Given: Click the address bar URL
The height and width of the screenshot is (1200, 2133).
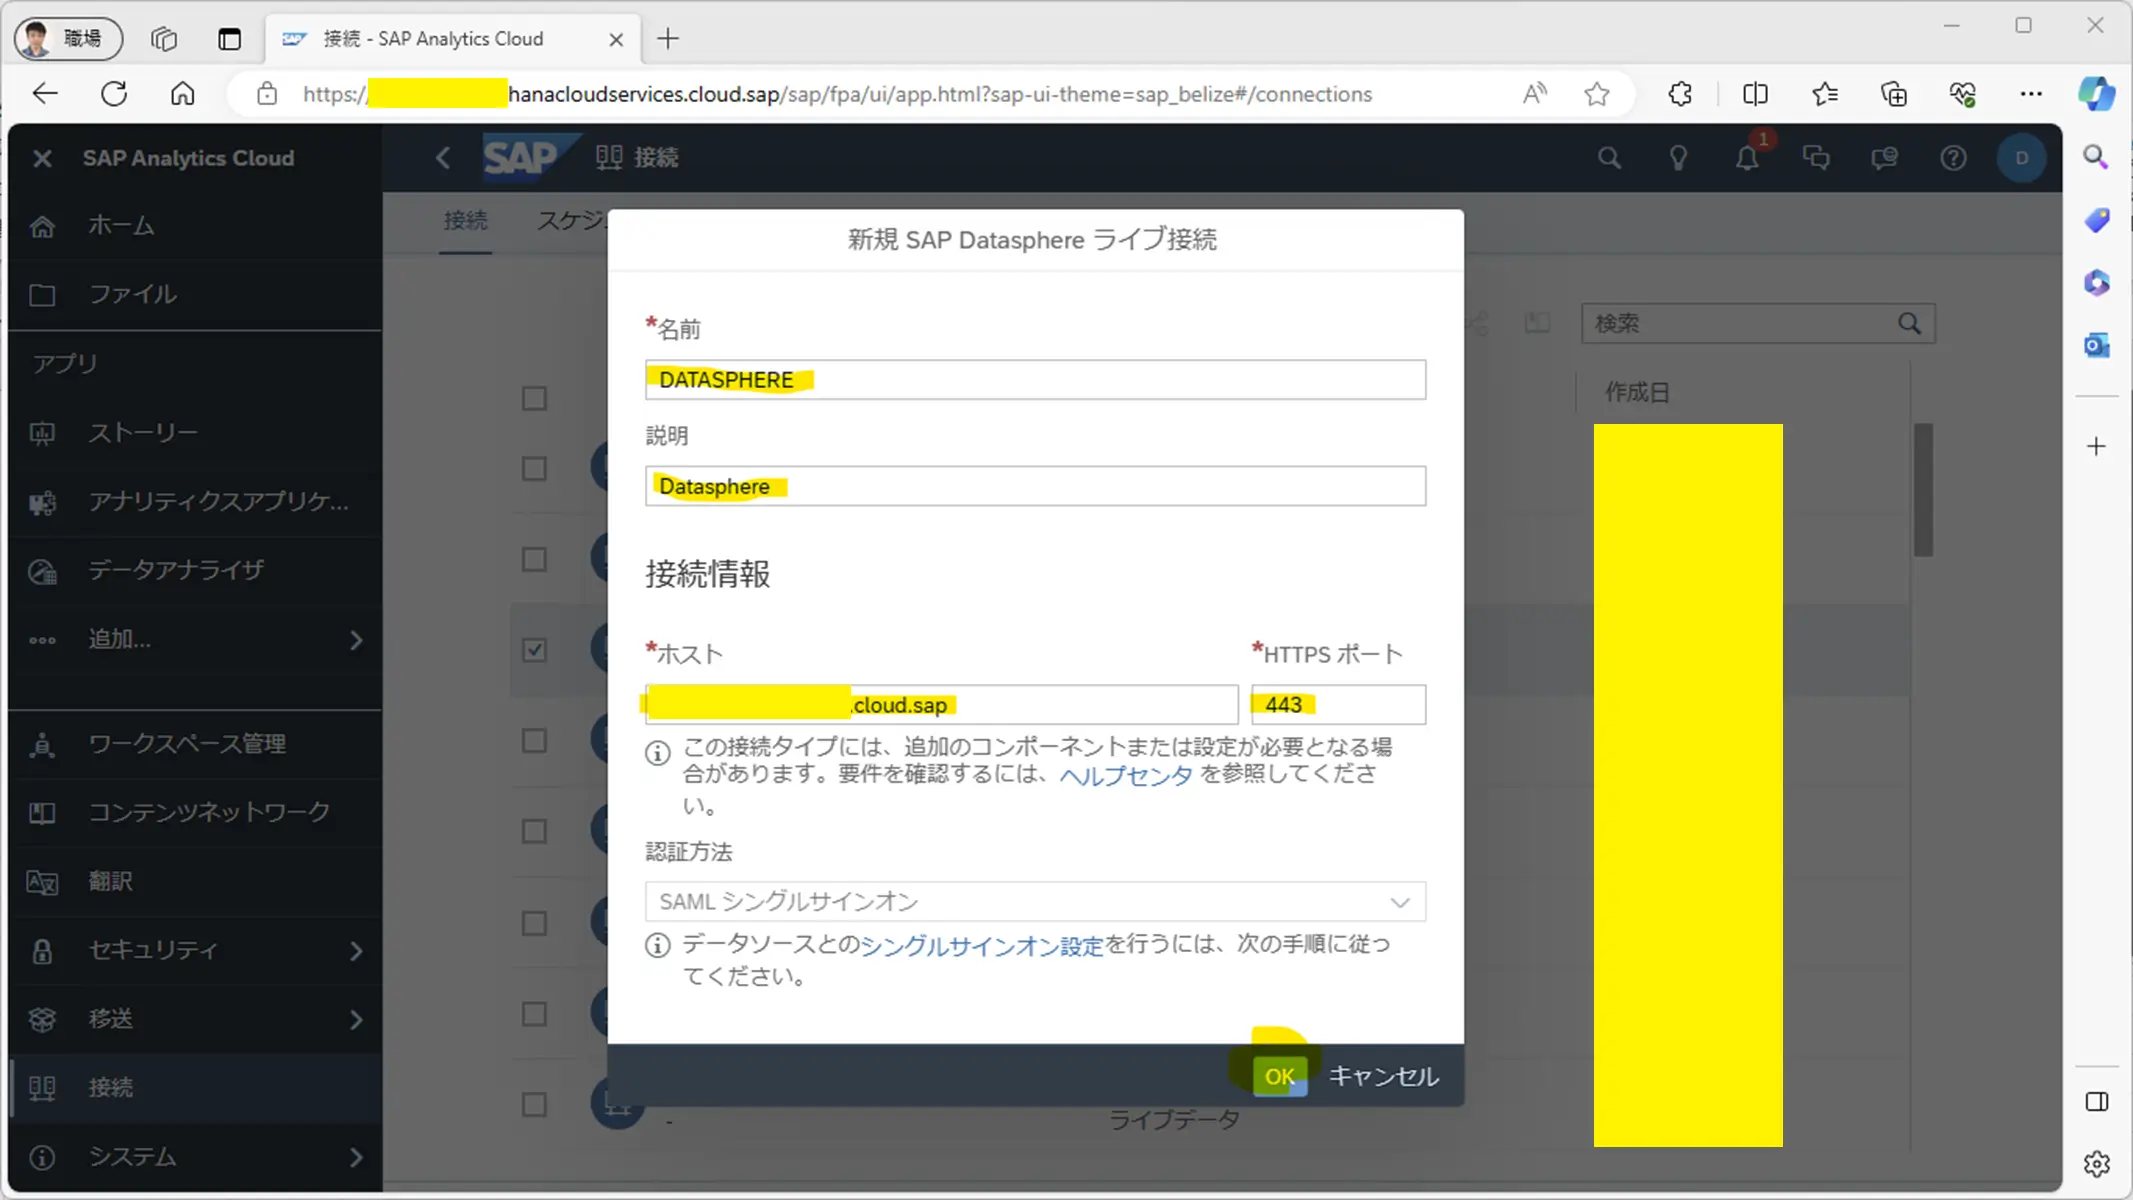Looking at the screenshot, I should tap(838, 94).
